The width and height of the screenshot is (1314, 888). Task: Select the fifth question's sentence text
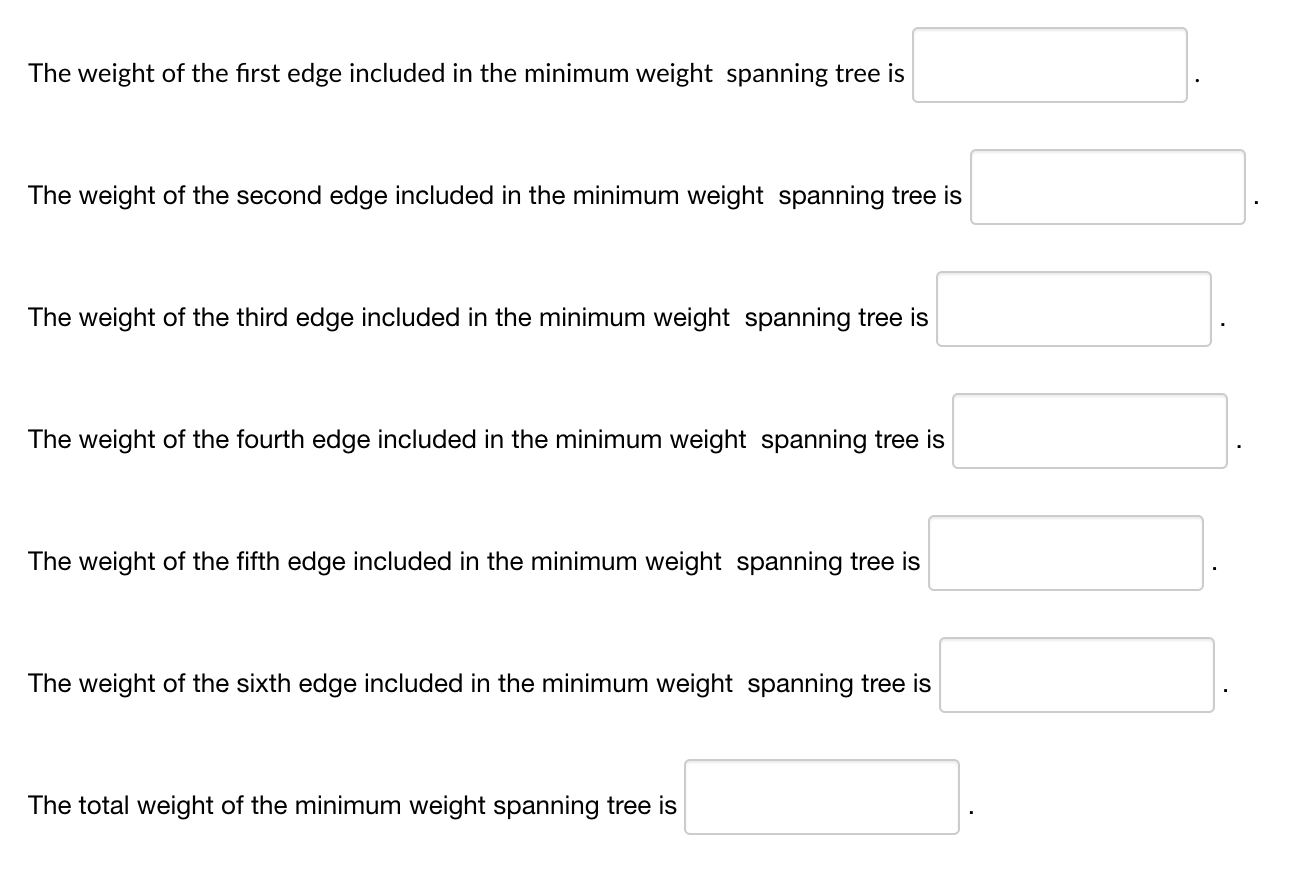473,561
